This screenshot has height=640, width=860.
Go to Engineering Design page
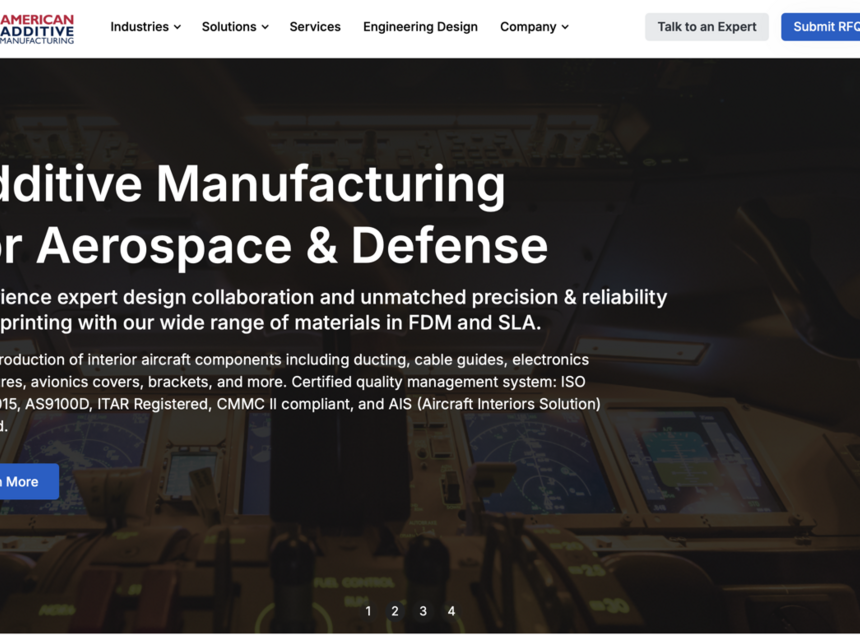tap(420, 27)
